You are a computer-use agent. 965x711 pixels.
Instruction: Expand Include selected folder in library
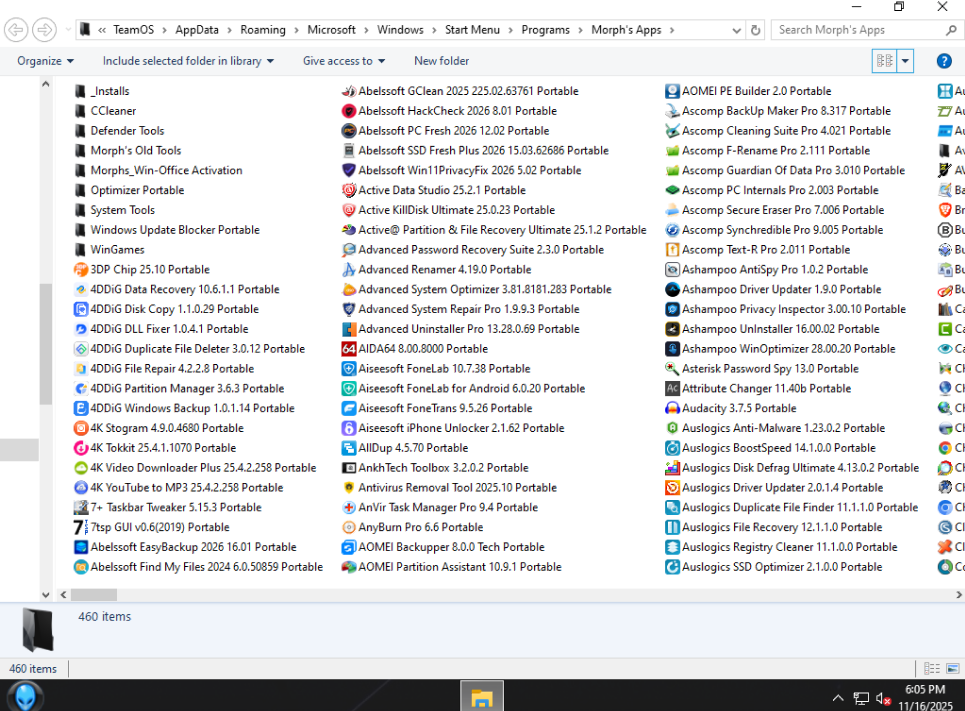pos(188,61)
